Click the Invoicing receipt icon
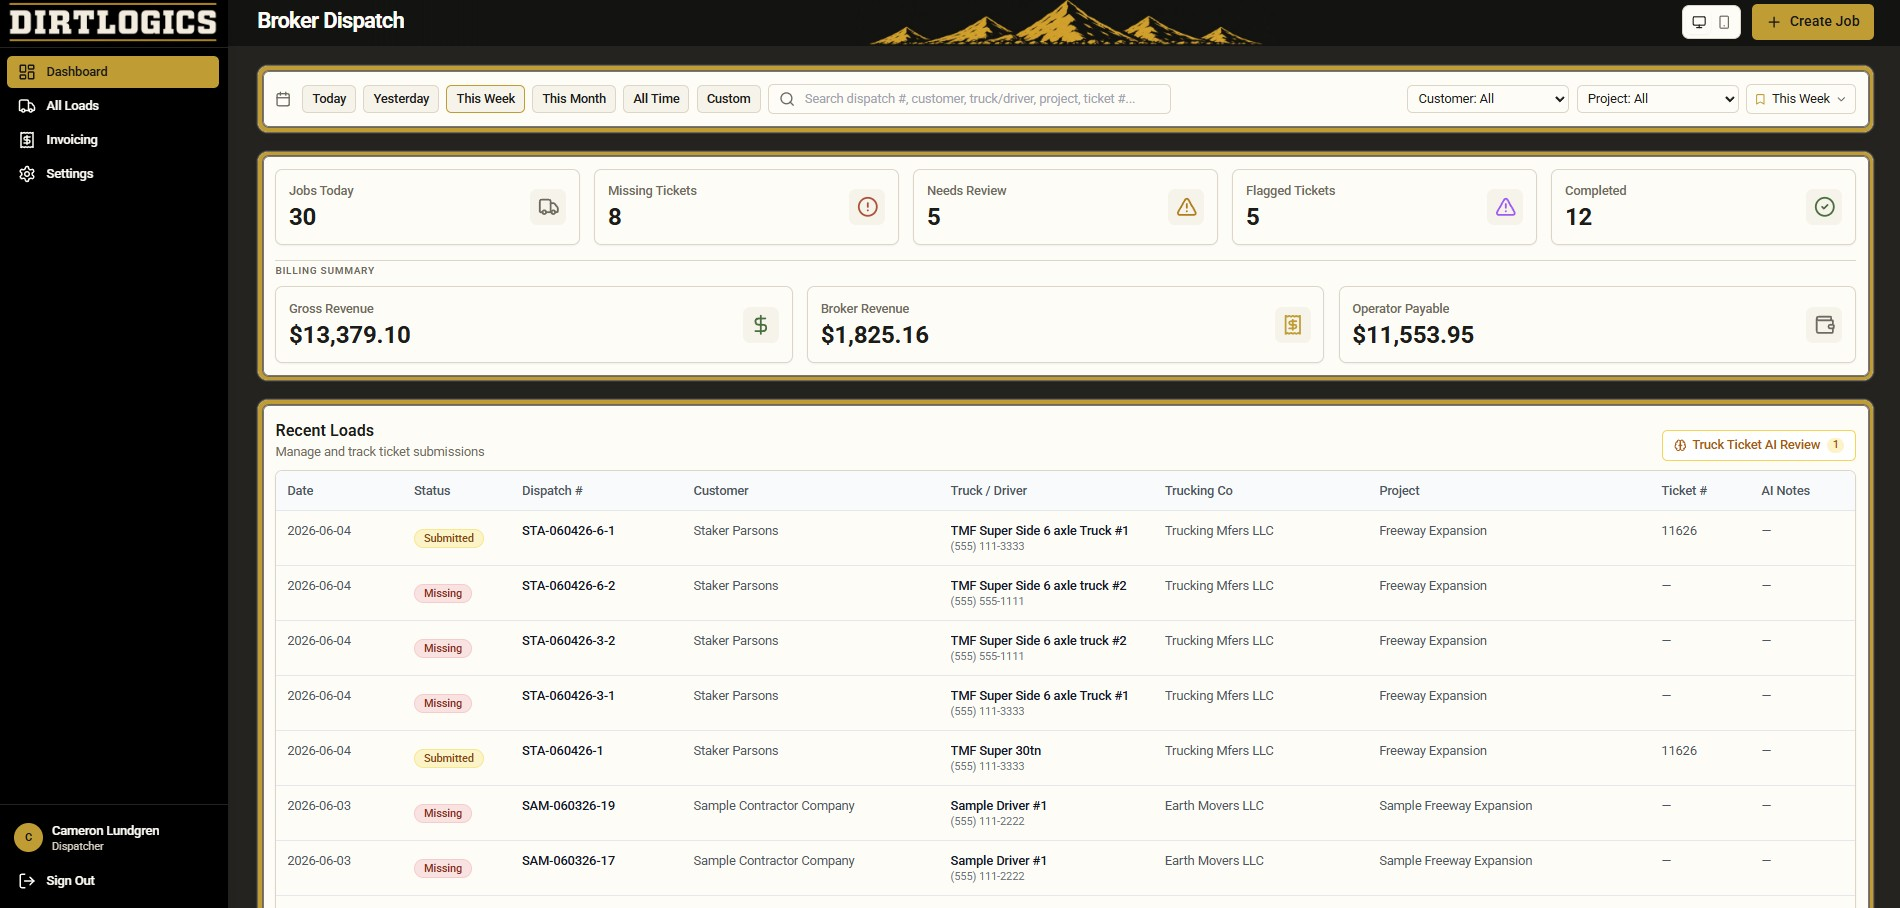This screenshot has height=908, width=1900. click(27, 140)
